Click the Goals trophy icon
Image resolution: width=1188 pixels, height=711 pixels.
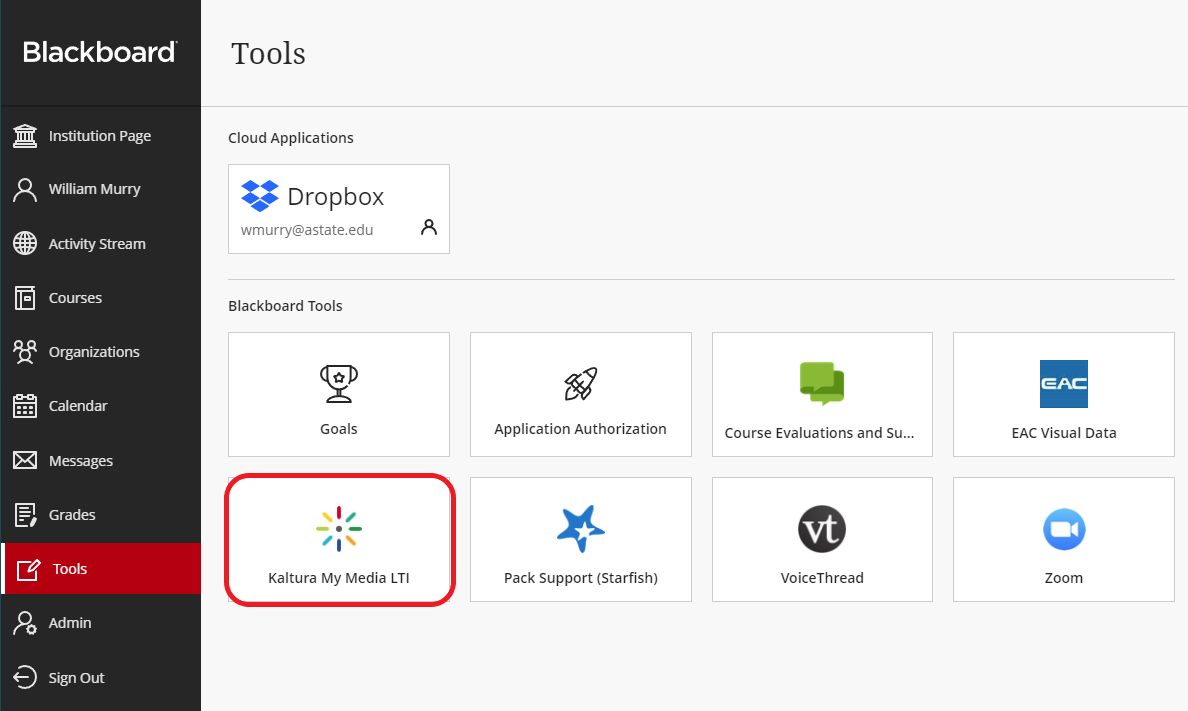pyautogui.click(x=339, y=384)
